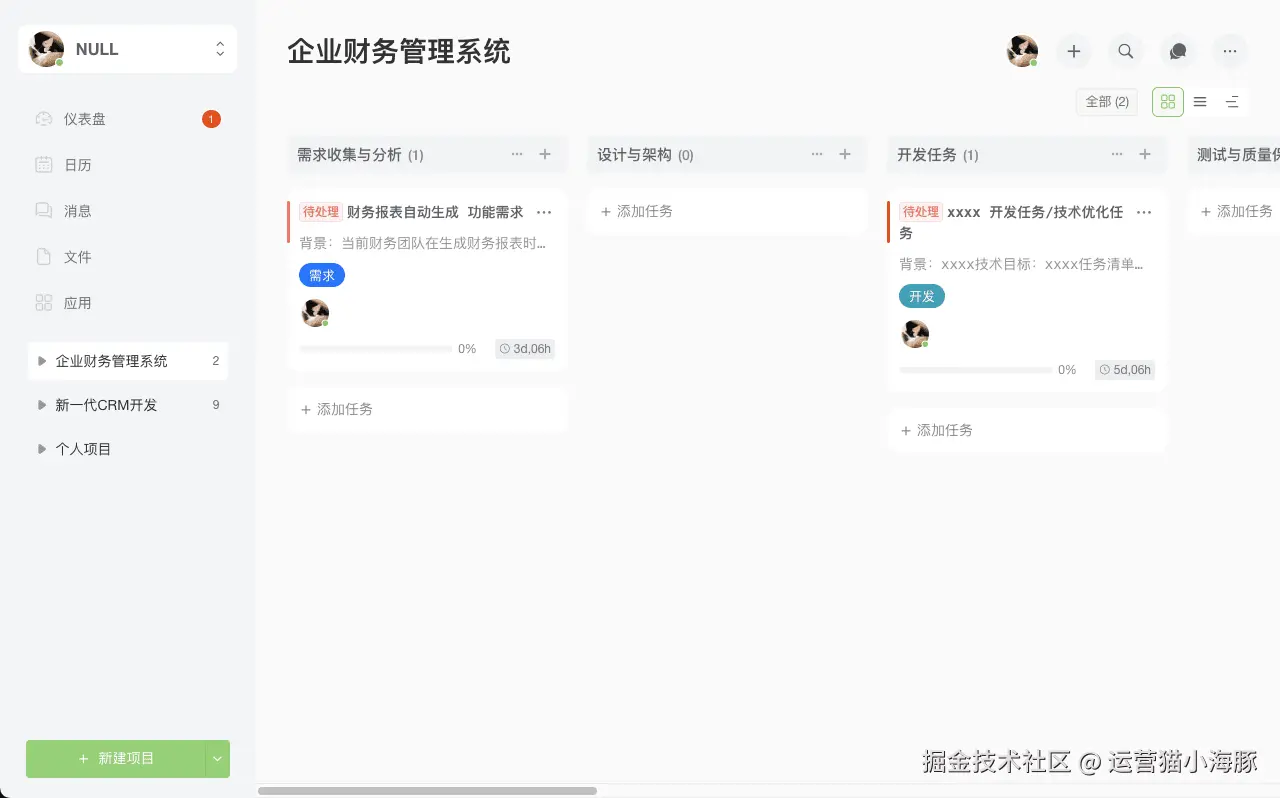
Task: Expand the 企业财务管理系统 project tree arrow
Action: click(42, 361)
